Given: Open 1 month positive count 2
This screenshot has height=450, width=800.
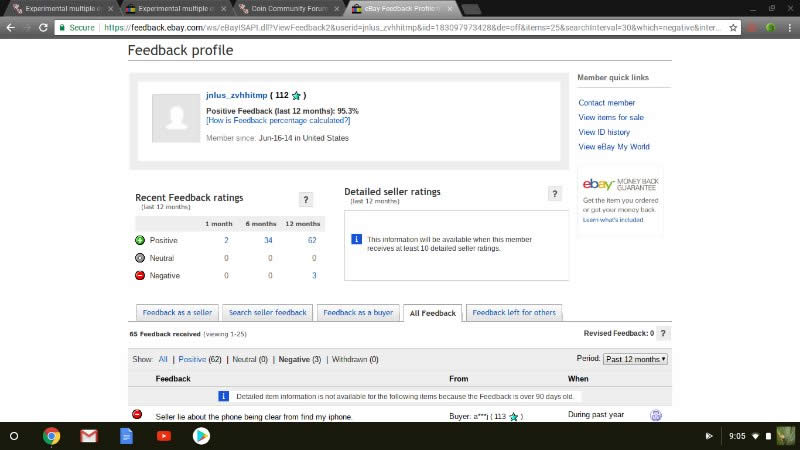Looking at the screenshot, I should (x=226, y=240).
